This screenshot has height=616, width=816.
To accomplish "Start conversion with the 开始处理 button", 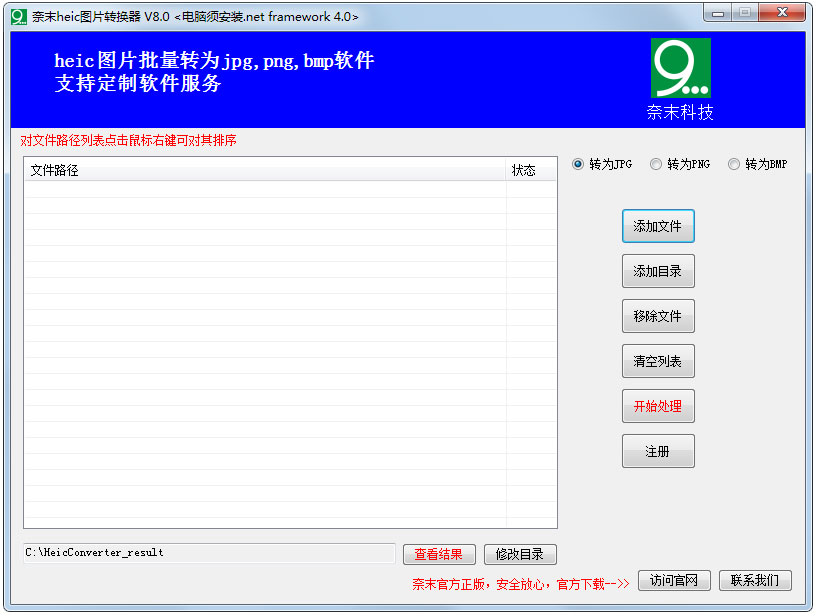I will point(658,406).
